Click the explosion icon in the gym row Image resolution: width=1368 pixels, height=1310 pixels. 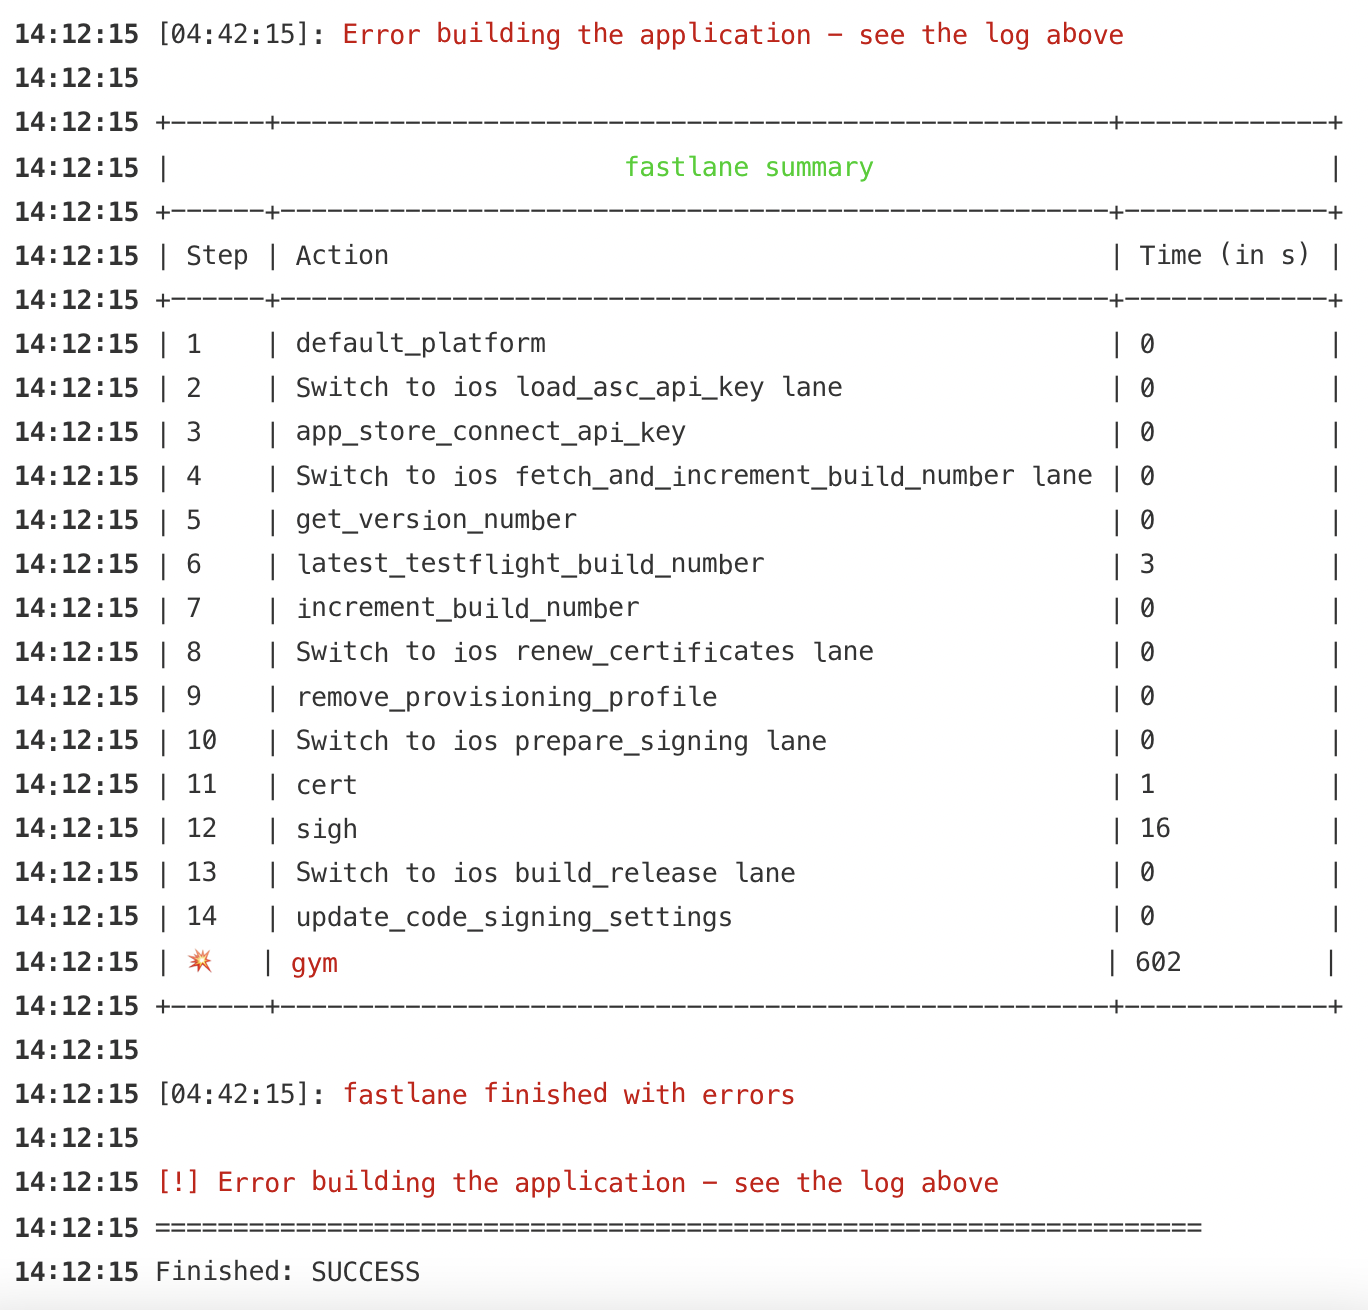click(200, 962)
